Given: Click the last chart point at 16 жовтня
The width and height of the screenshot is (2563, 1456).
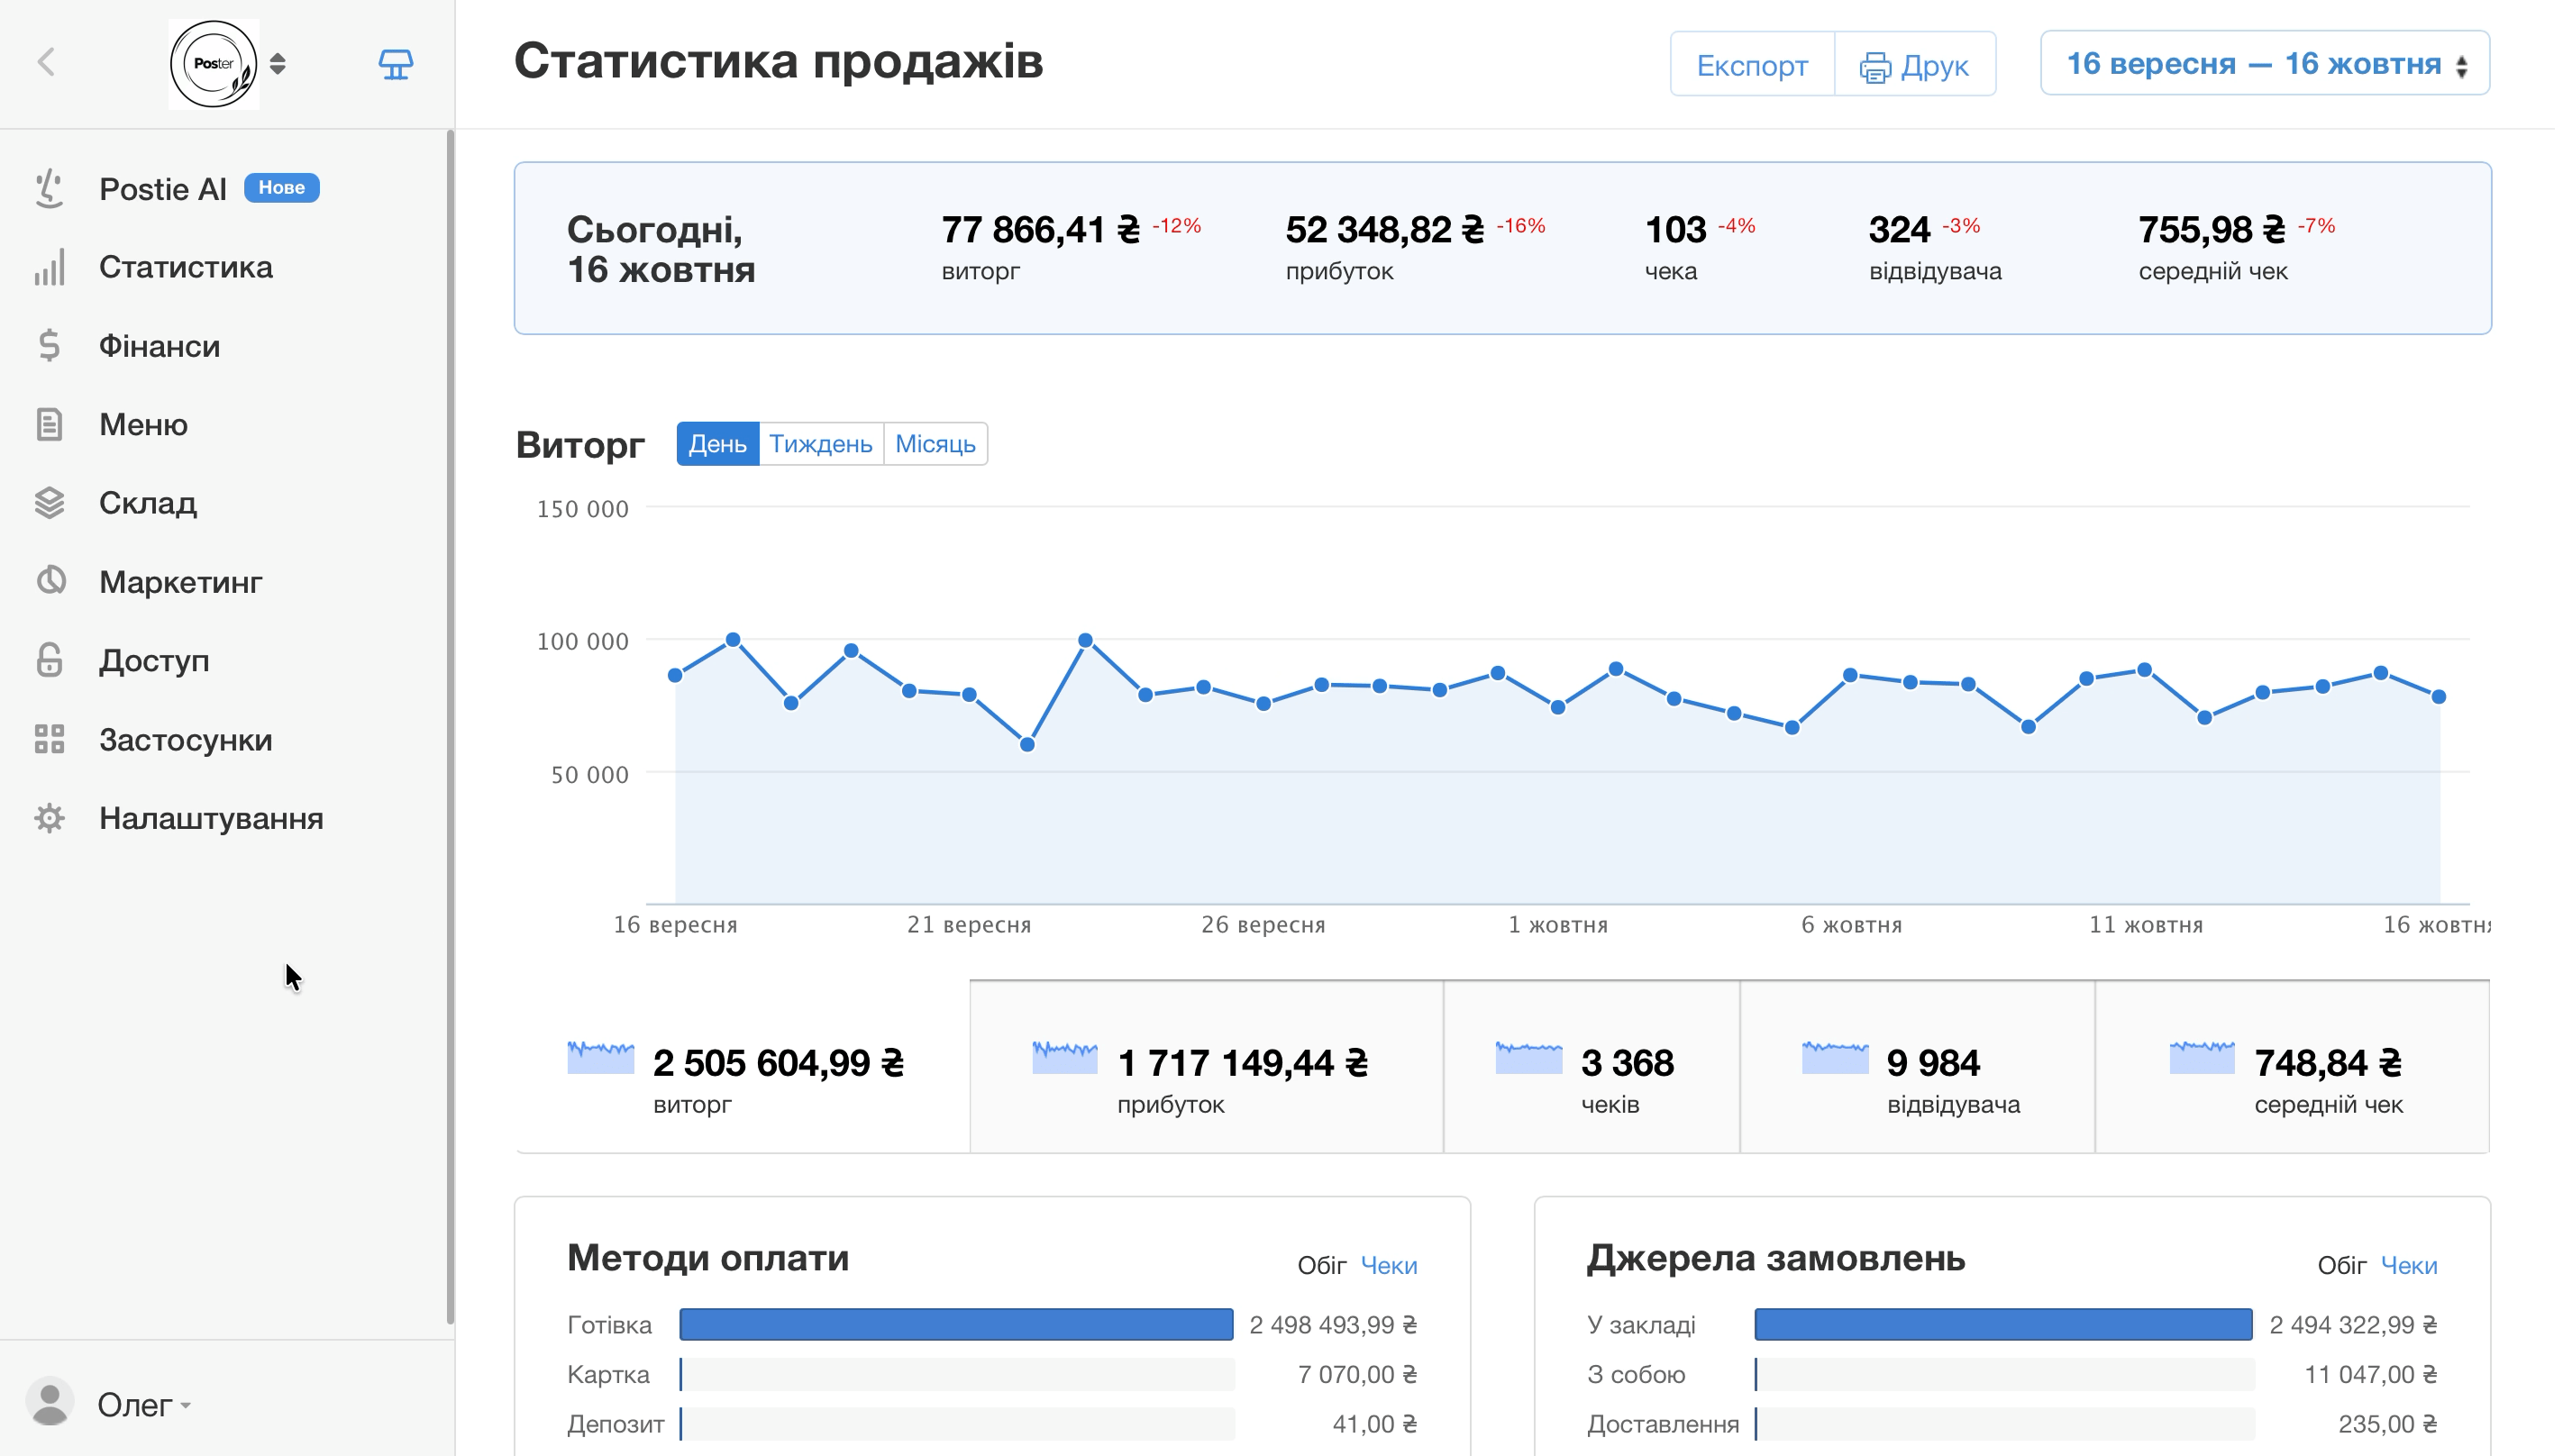Looking at the screenshot, I should [2445, 698].
